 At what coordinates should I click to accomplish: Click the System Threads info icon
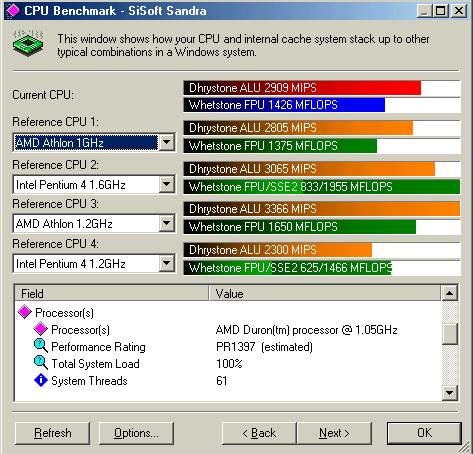pyautogui.click(x=41, y=380)
